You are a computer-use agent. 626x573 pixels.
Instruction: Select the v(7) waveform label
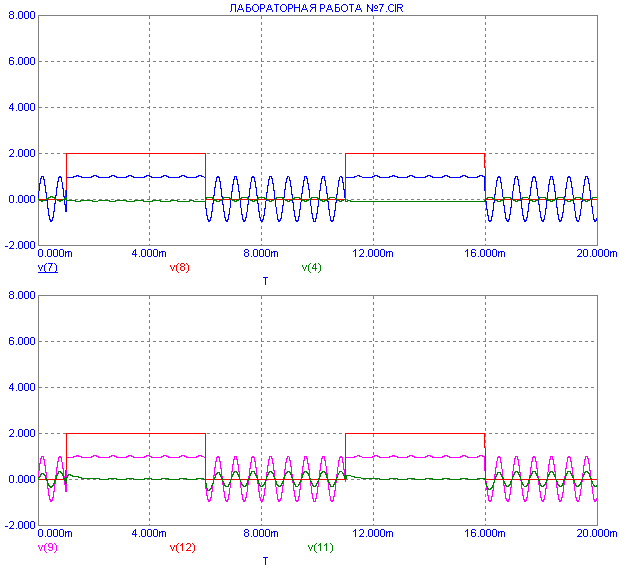click(48, 267)
